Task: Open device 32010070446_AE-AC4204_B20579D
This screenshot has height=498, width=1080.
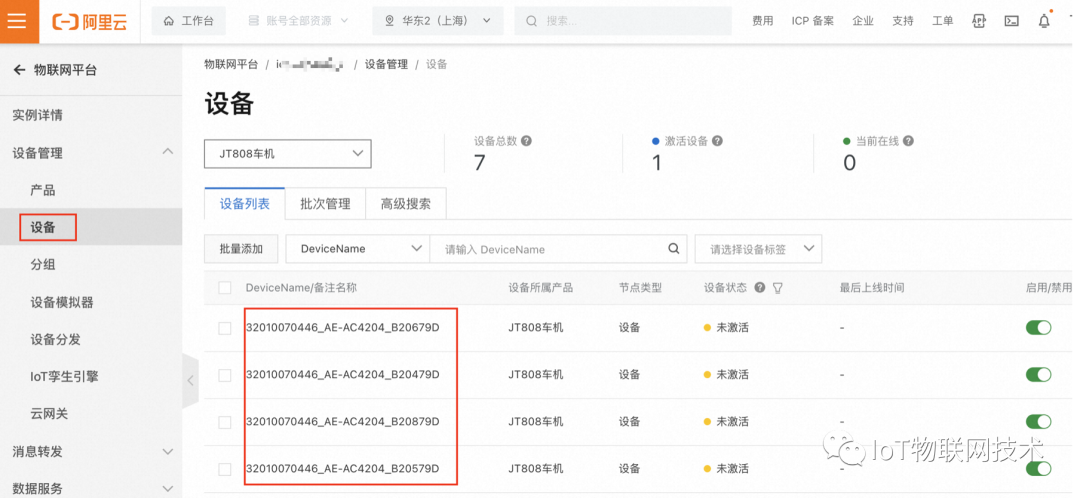Action: 342,468
